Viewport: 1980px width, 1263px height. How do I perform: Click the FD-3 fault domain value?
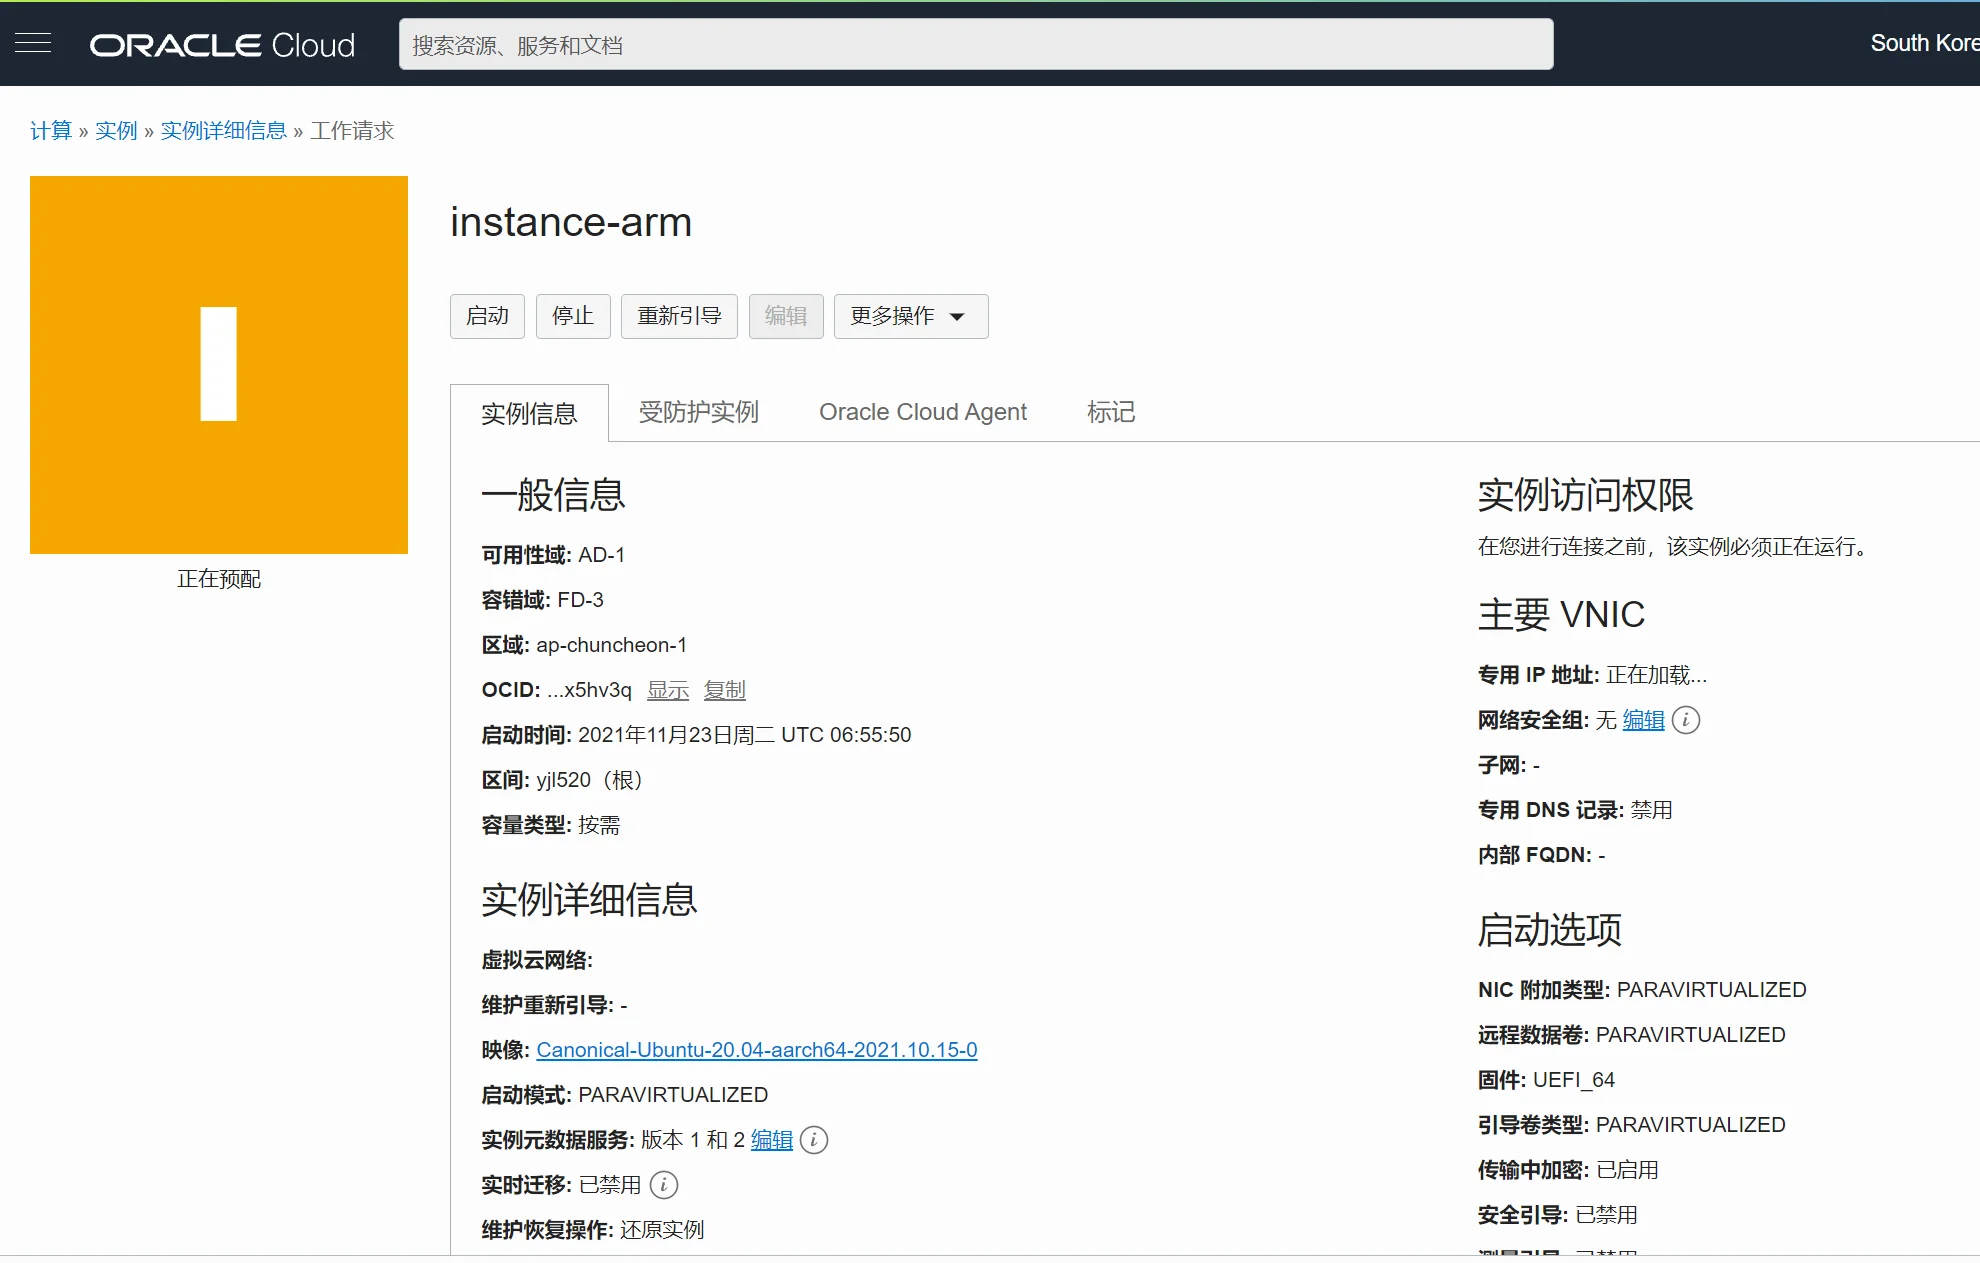[581, 600]
